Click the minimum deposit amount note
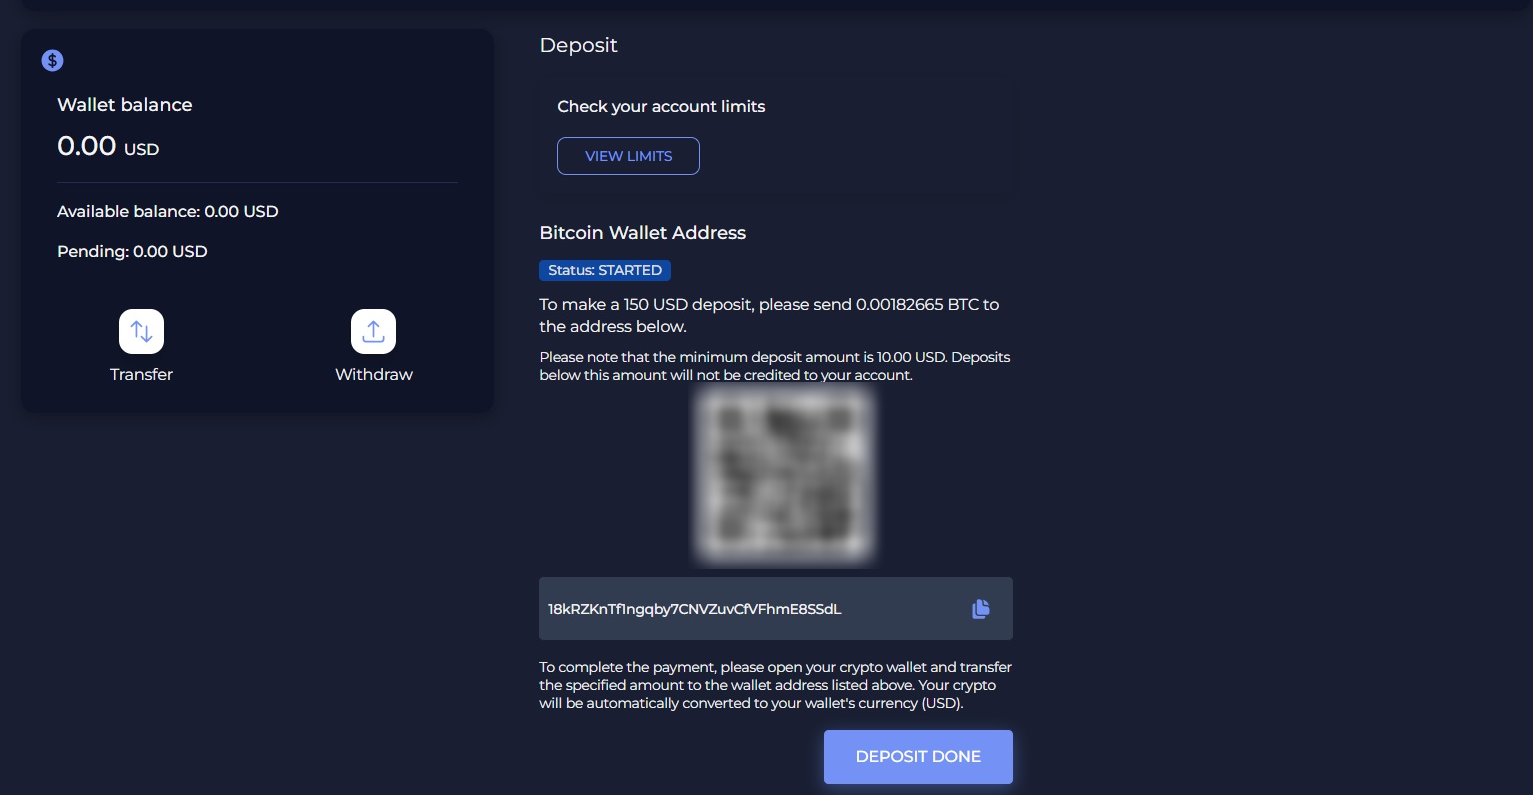This screenshot has height=795, width=1533. coord(775,366)
